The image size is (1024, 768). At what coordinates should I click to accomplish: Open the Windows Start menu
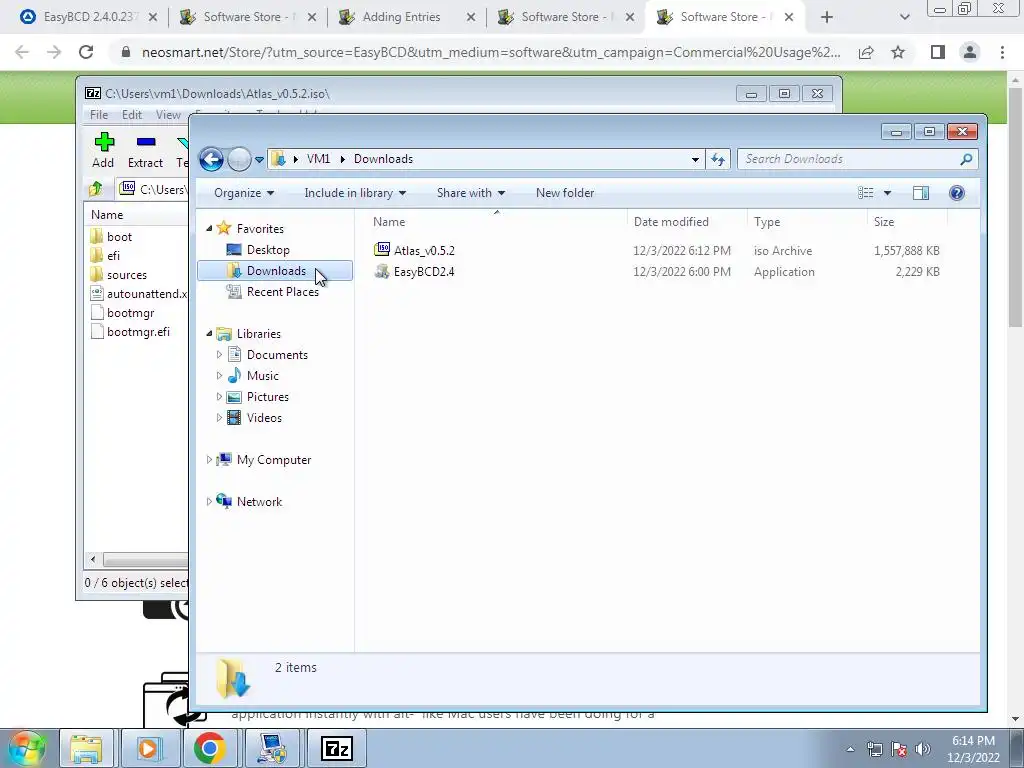(27, 748)
